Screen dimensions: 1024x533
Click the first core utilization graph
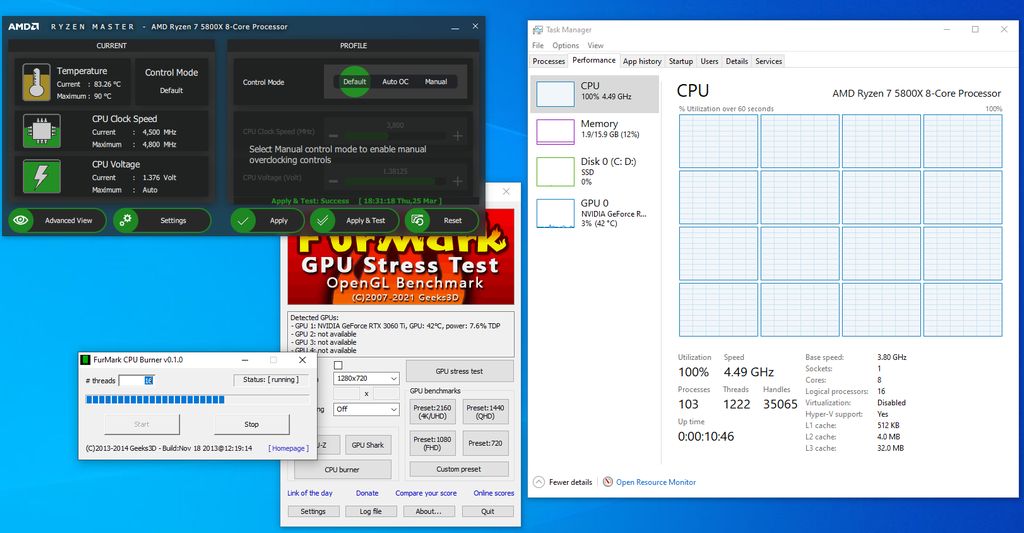[718, 142]
